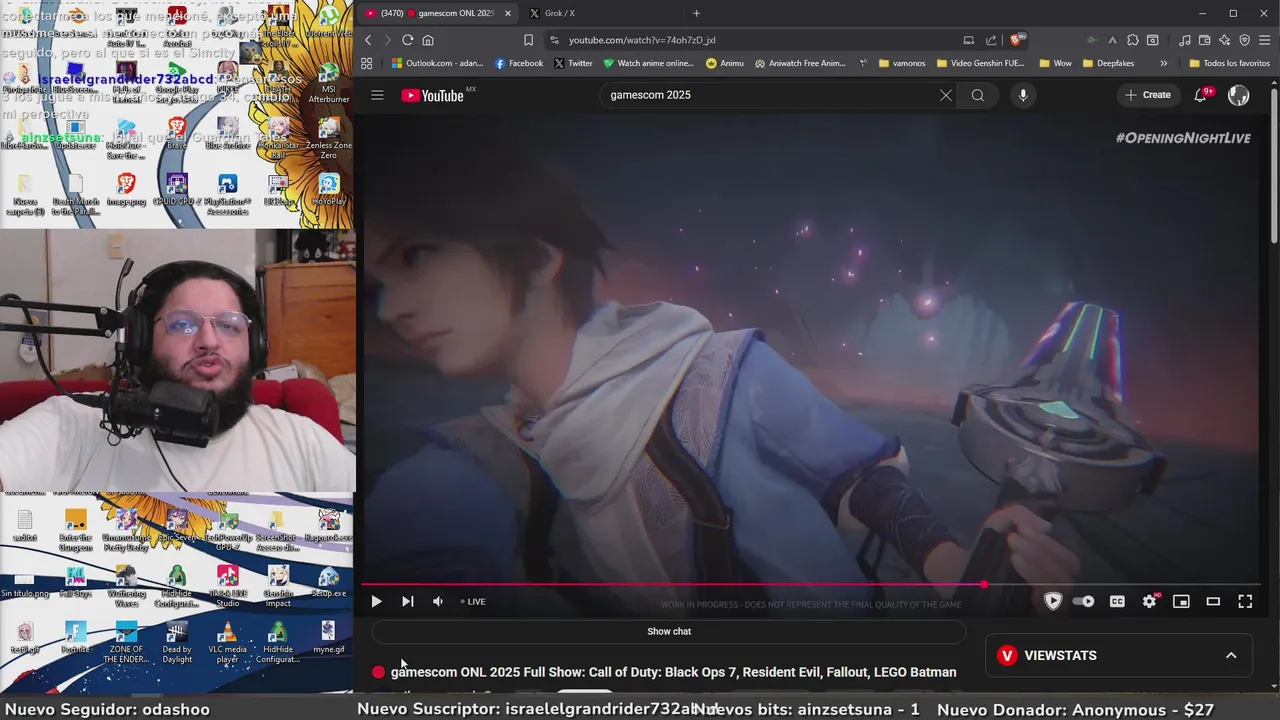
Task: Select the Enter the Gungeon desktop icon
Action: pos(75,530)
